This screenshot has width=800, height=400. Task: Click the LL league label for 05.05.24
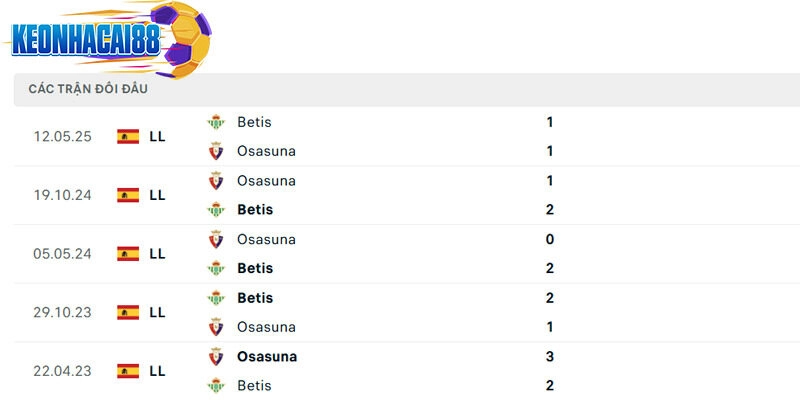[157, 254]
